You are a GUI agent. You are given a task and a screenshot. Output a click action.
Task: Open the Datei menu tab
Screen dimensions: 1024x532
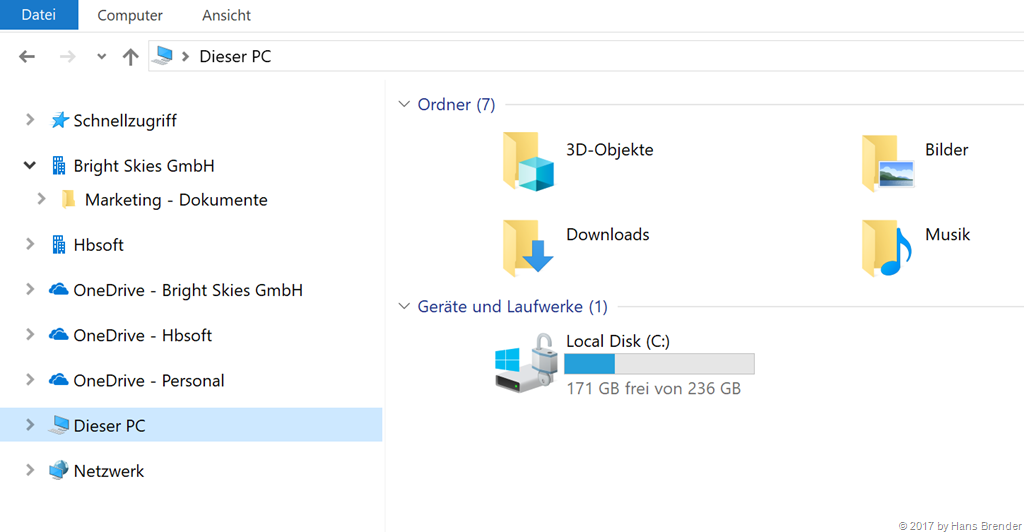coord(39,15)
